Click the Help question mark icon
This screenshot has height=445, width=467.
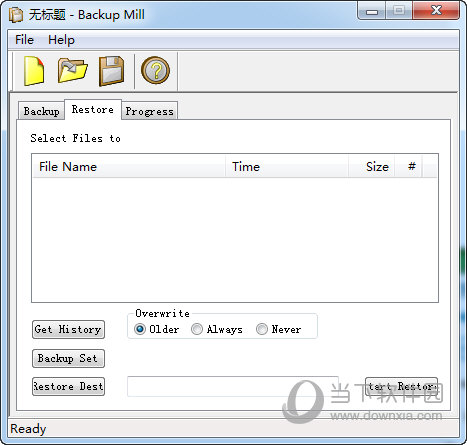coord(155,70)
